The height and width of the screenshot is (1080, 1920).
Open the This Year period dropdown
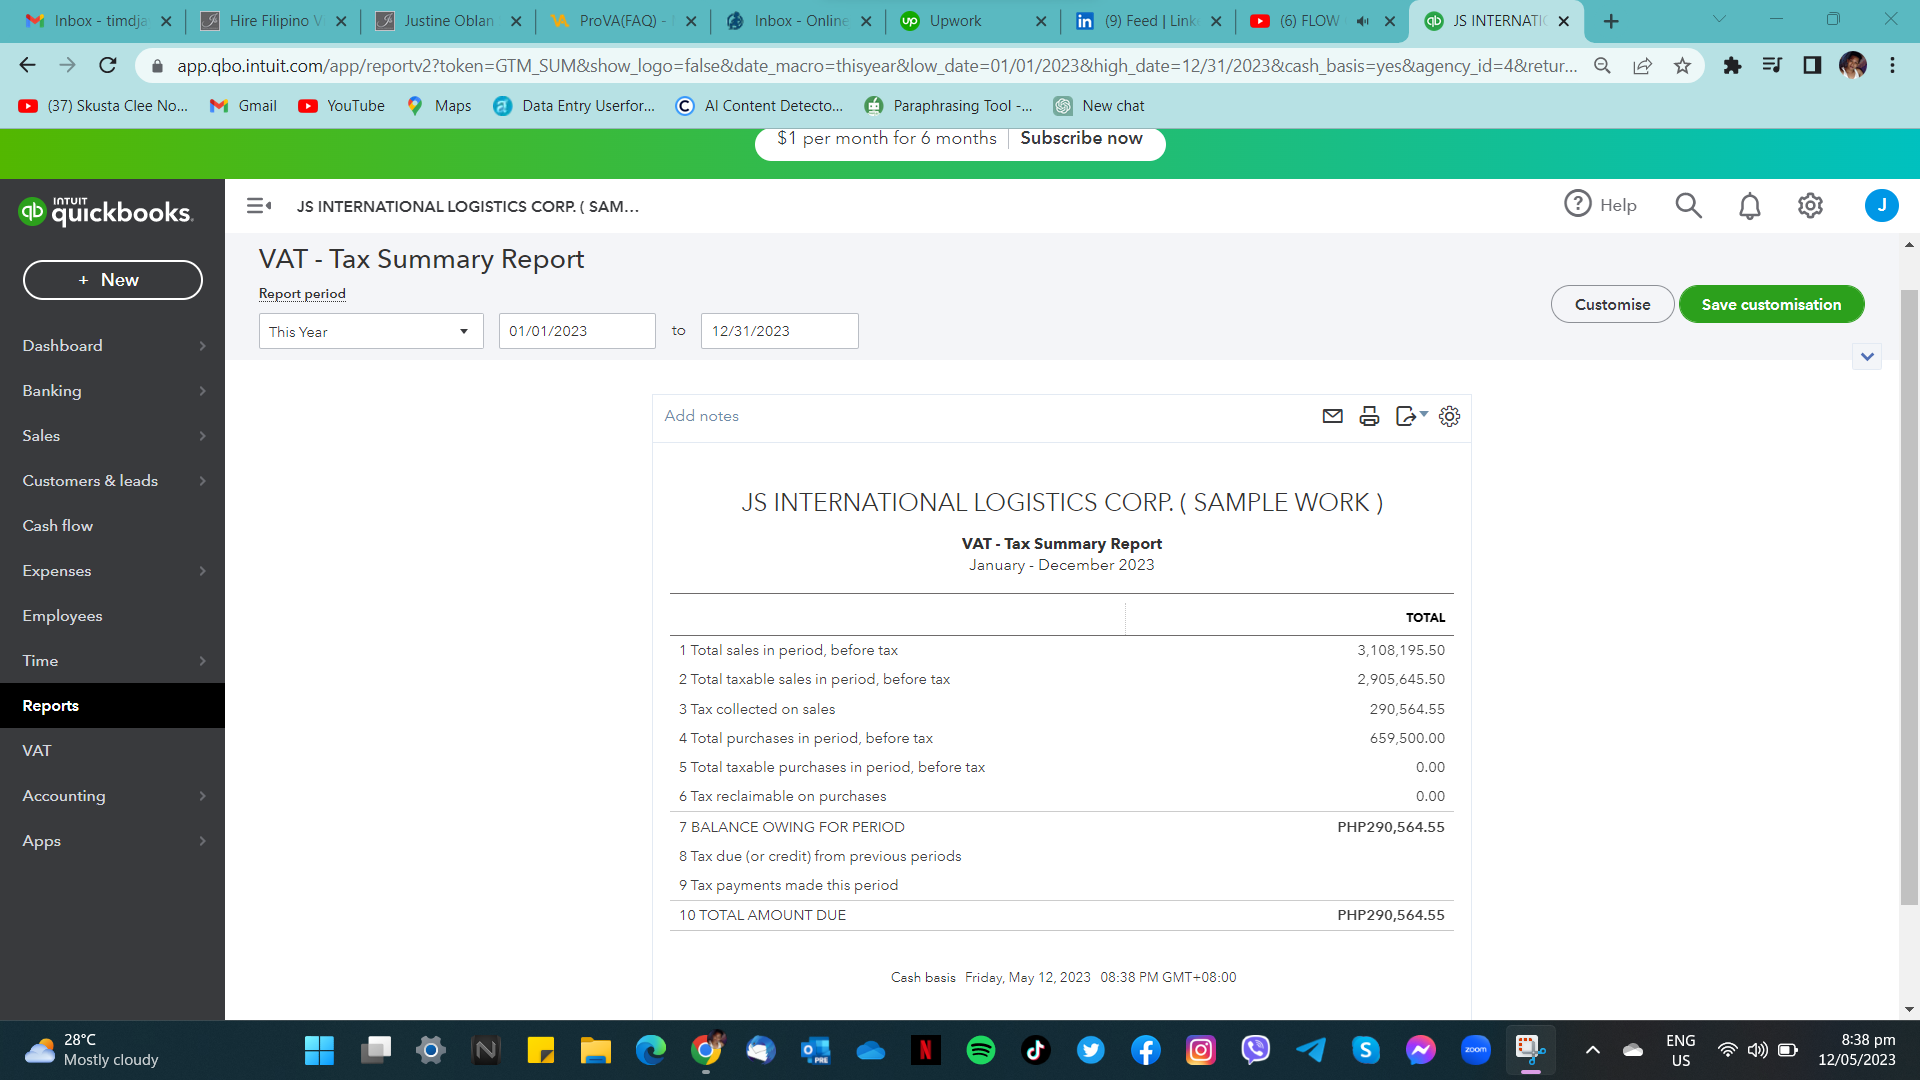pos(370,331)
